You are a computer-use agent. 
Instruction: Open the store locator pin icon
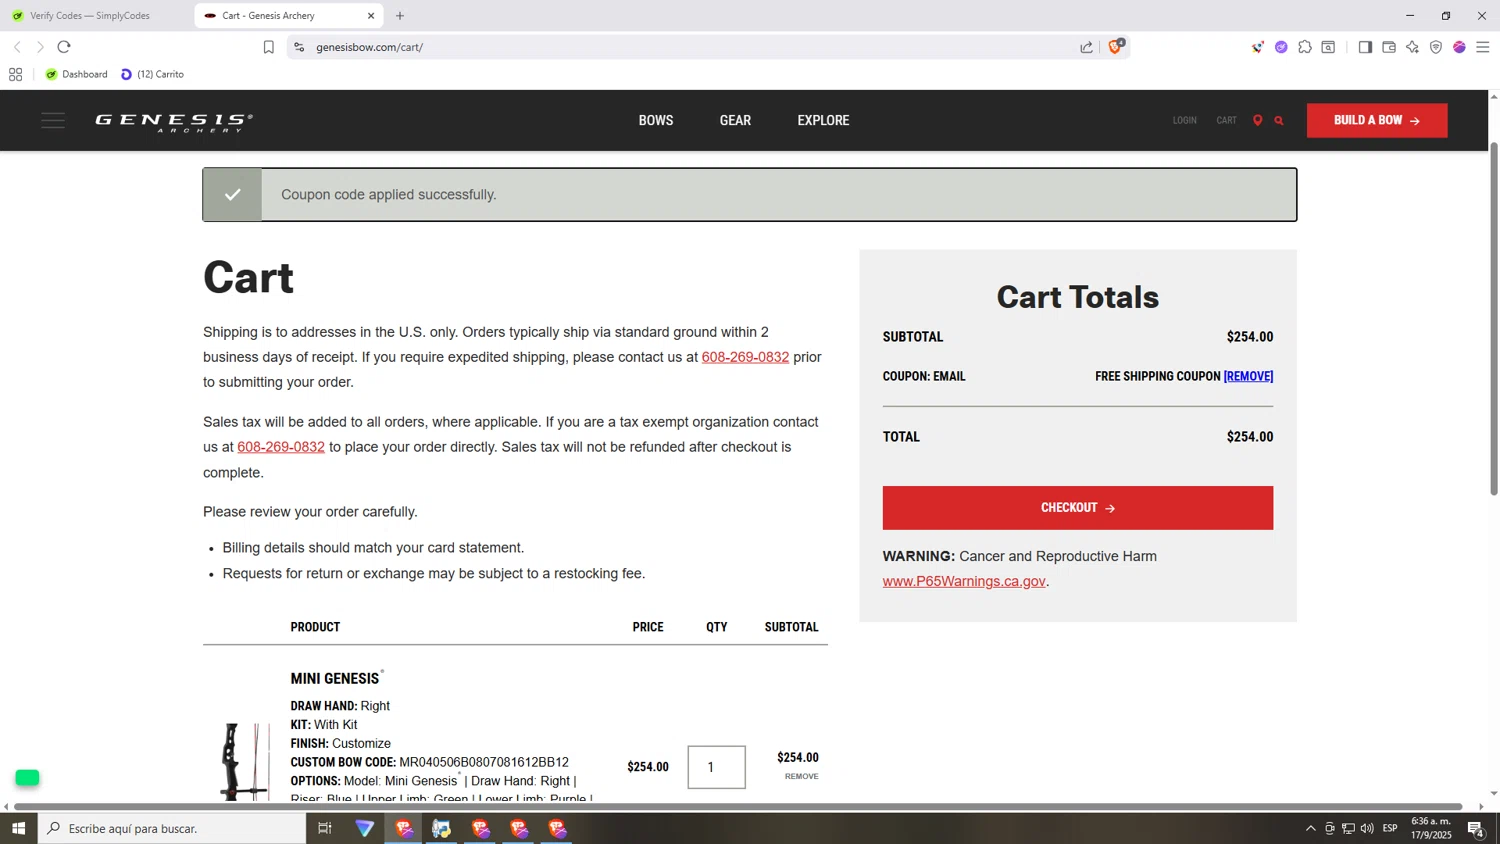click(1257, 120)
